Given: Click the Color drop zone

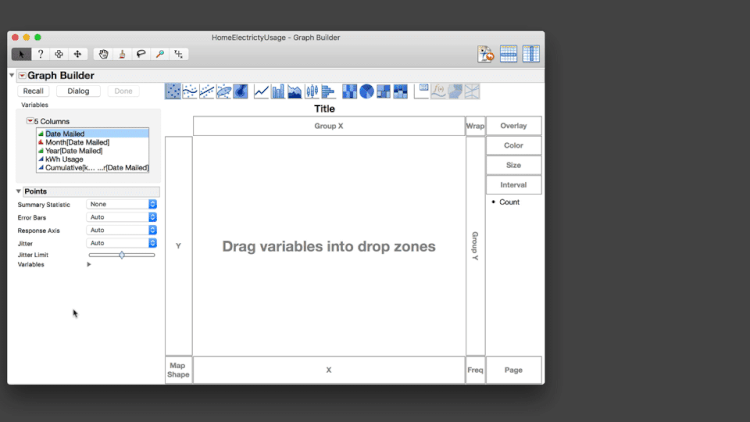Looking at the screenshot, I should point(514,145).
